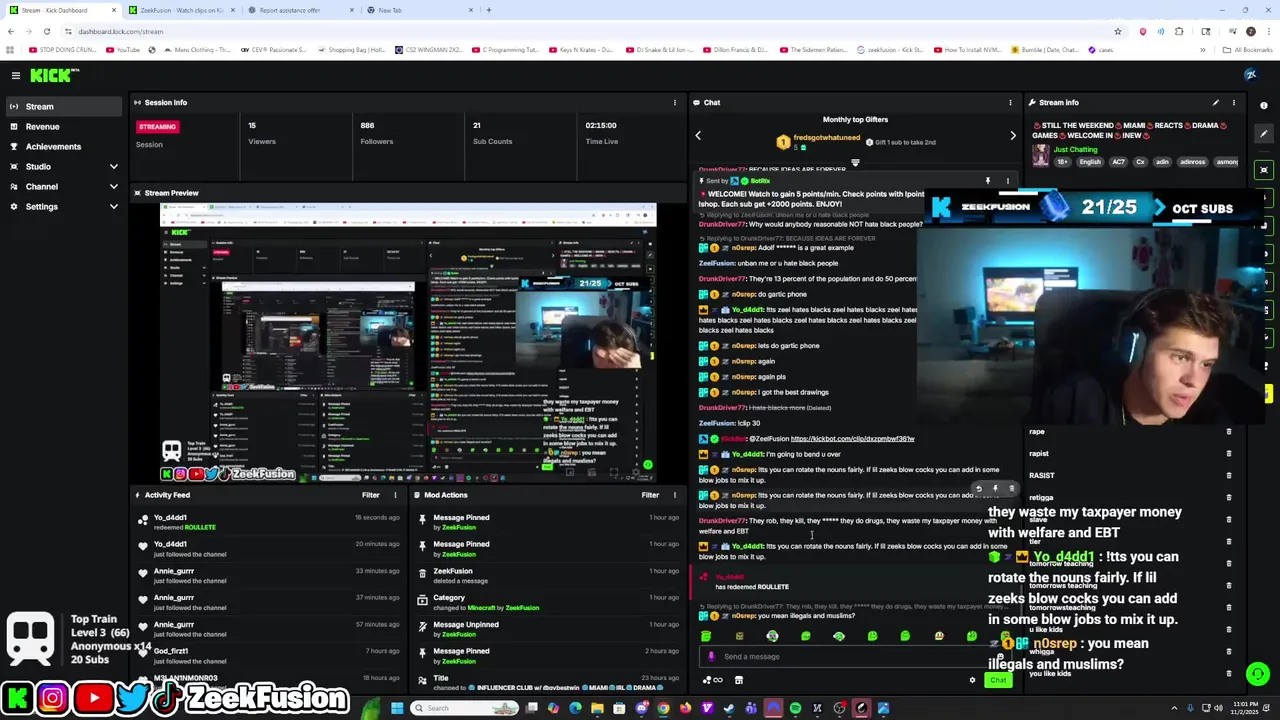
Task: Delete 'you like kids' entry trash icon
Action: [1229, 672]
